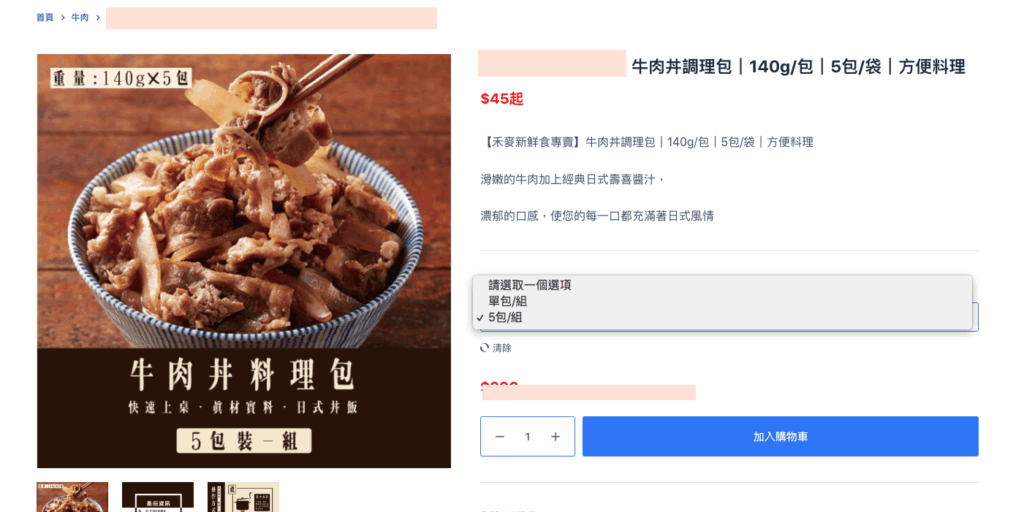Open the main beef bowl product image
The height and width of the screenshot is (512, 1024).
244,261
